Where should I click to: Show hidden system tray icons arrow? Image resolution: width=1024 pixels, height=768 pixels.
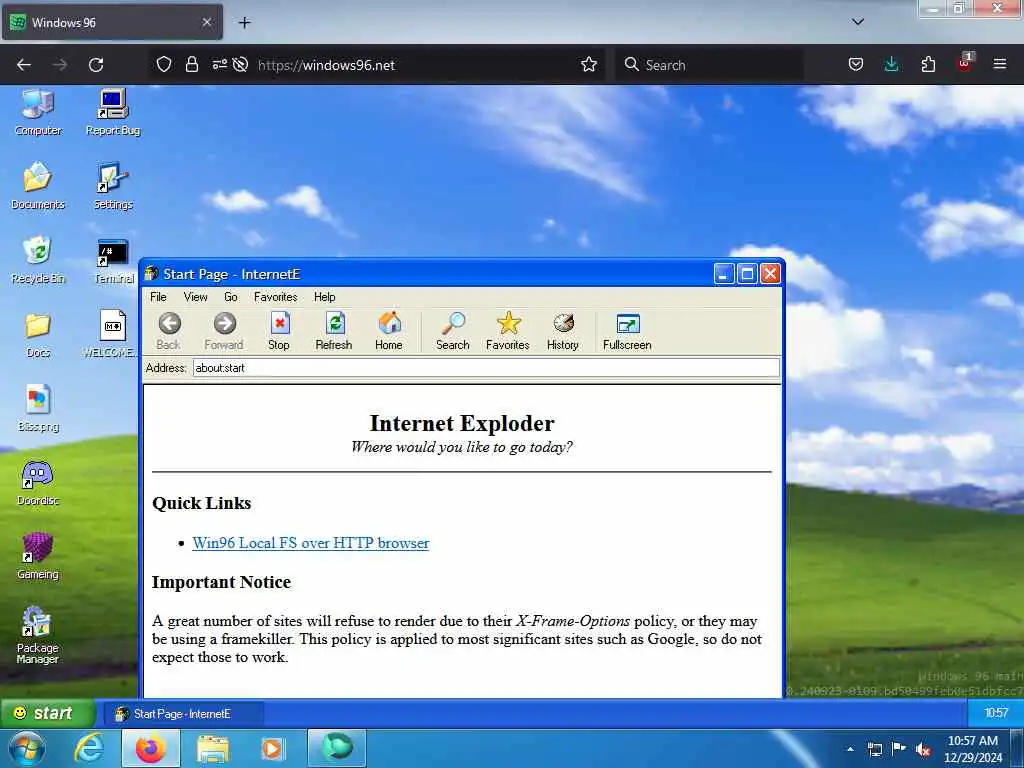pyautogui.click(x=850, y=749)
